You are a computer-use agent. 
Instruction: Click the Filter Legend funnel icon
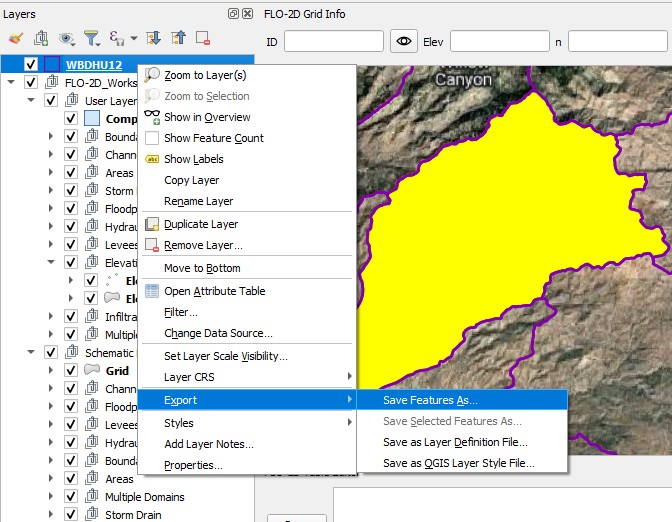pos(92,38)
